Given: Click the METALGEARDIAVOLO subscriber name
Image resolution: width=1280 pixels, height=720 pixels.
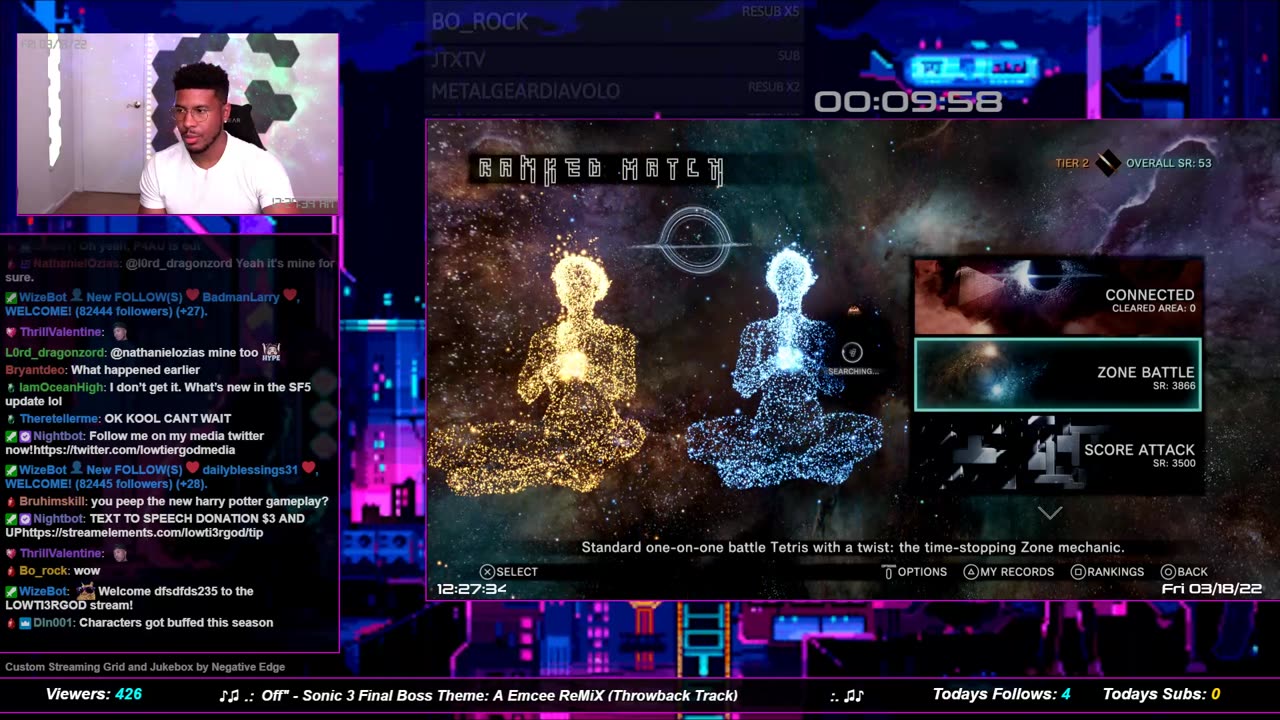Looking at the screenshot, I should click(x=525, y=91).
